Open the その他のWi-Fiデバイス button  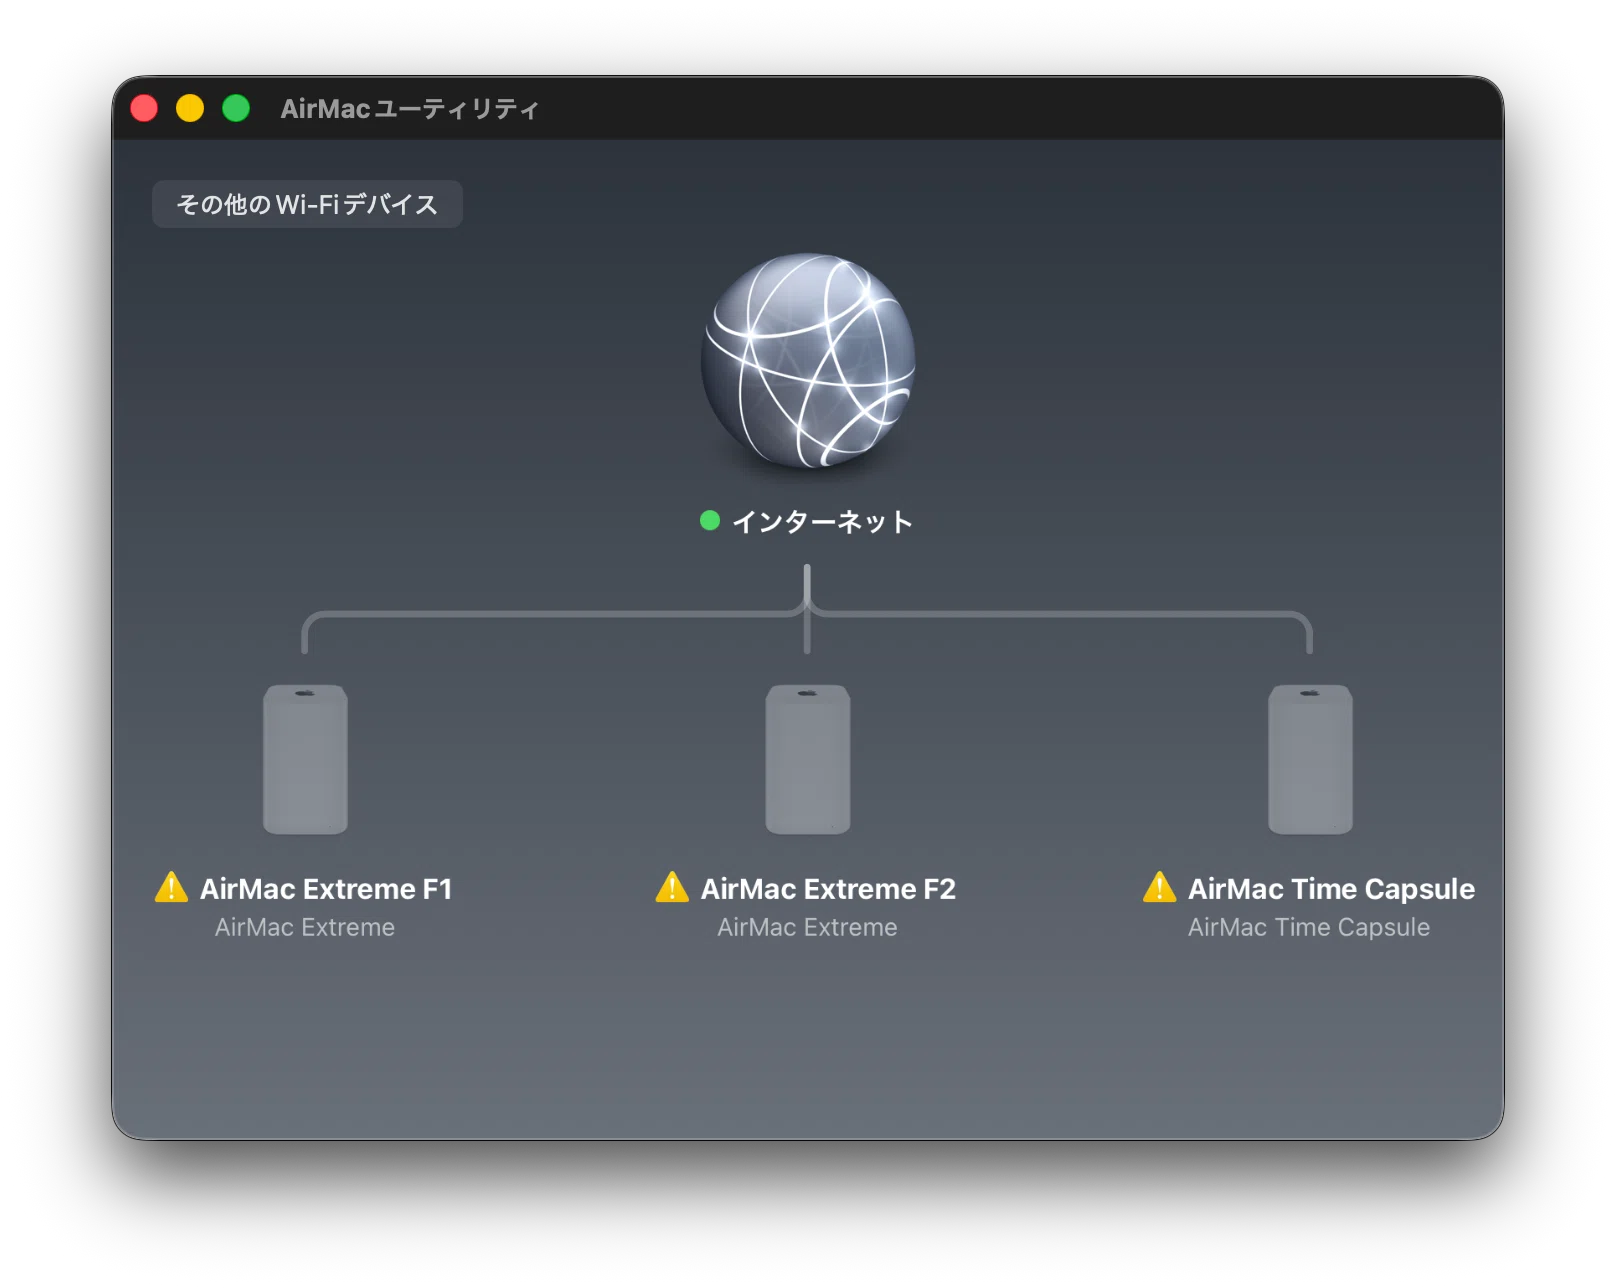(307, 204)
